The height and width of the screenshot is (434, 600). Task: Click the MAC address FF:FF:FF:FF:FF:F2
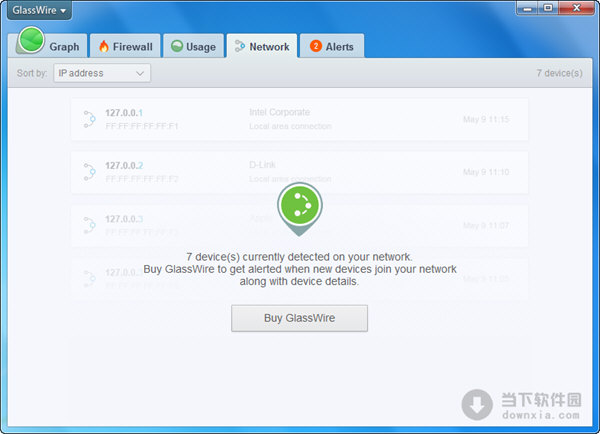[x=142, y=179]
